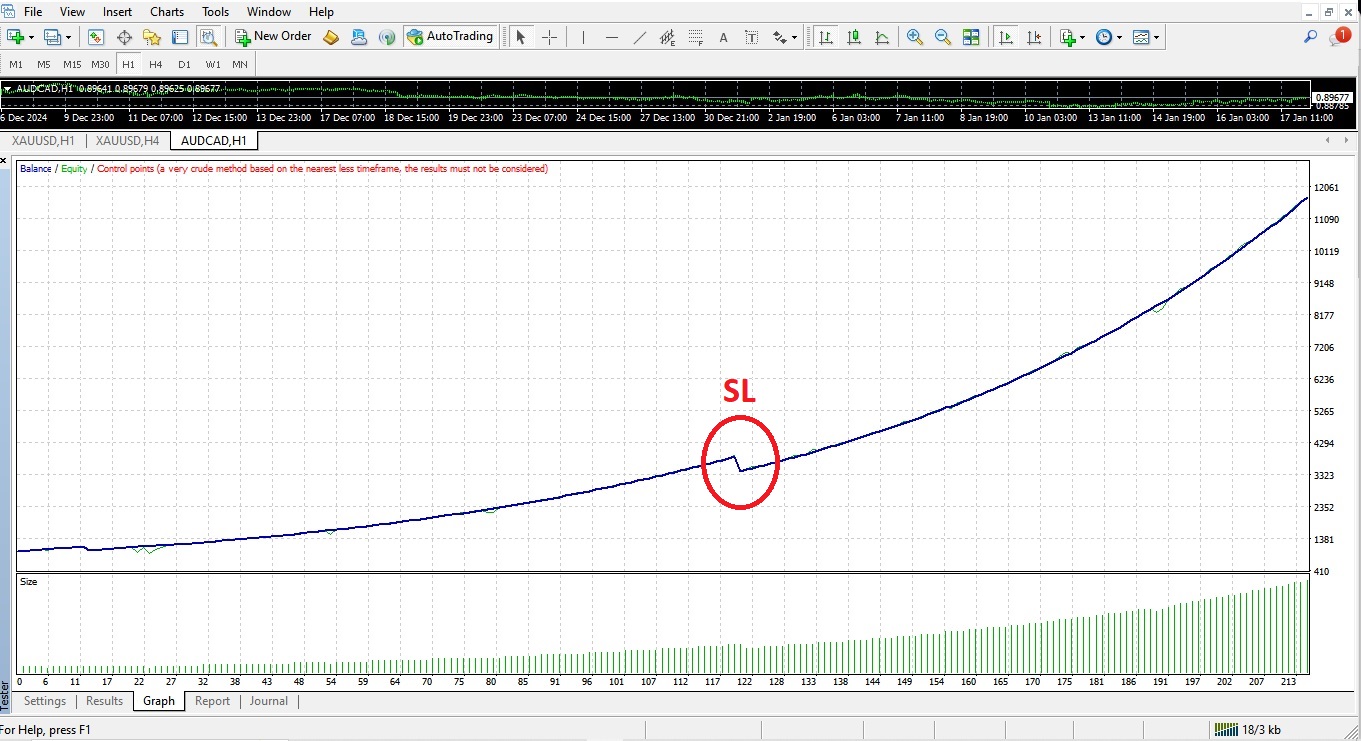This screenshot has height=741, width=1361.
Task: Expand the Indicators dropdown arrow
Action: tap(1082, 37)
